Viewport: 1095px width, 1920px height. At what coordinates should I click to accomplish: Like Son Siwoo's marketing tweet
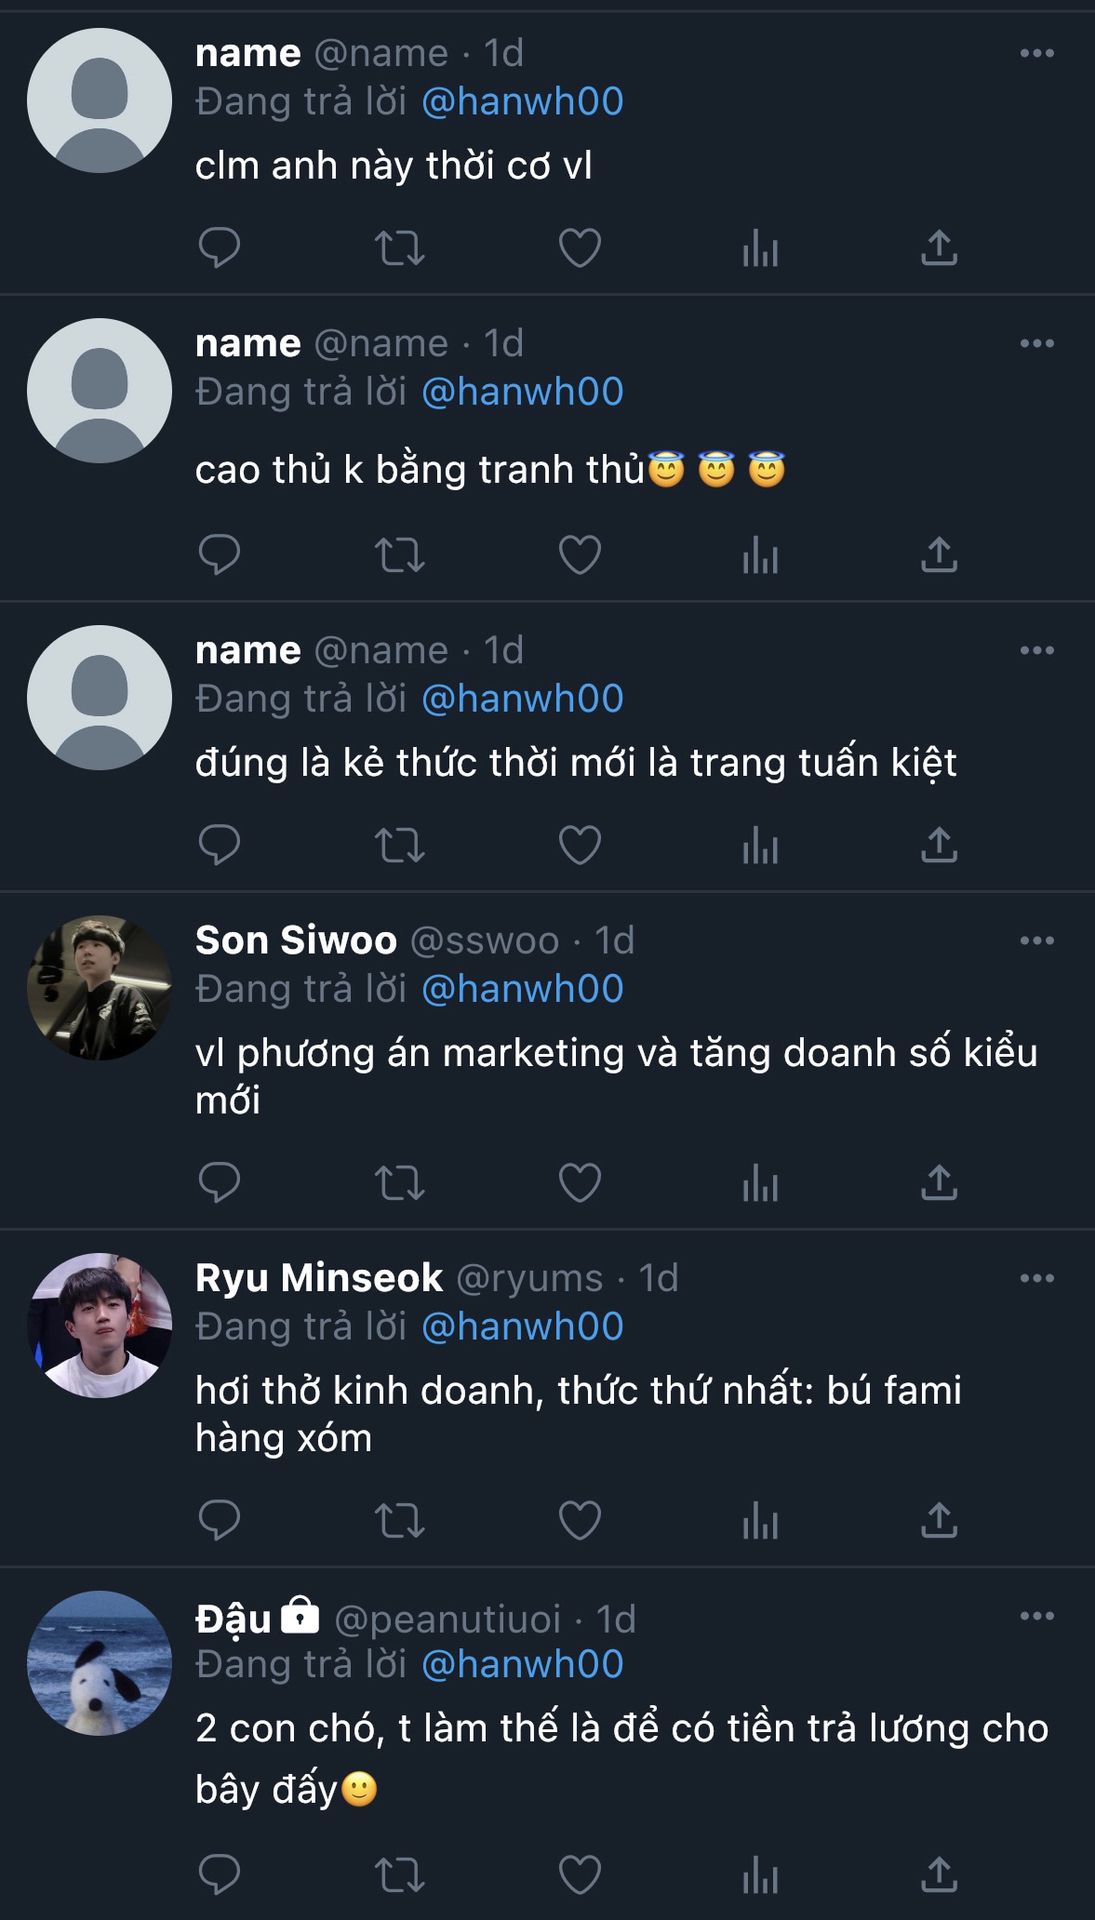click(579, 1182)
